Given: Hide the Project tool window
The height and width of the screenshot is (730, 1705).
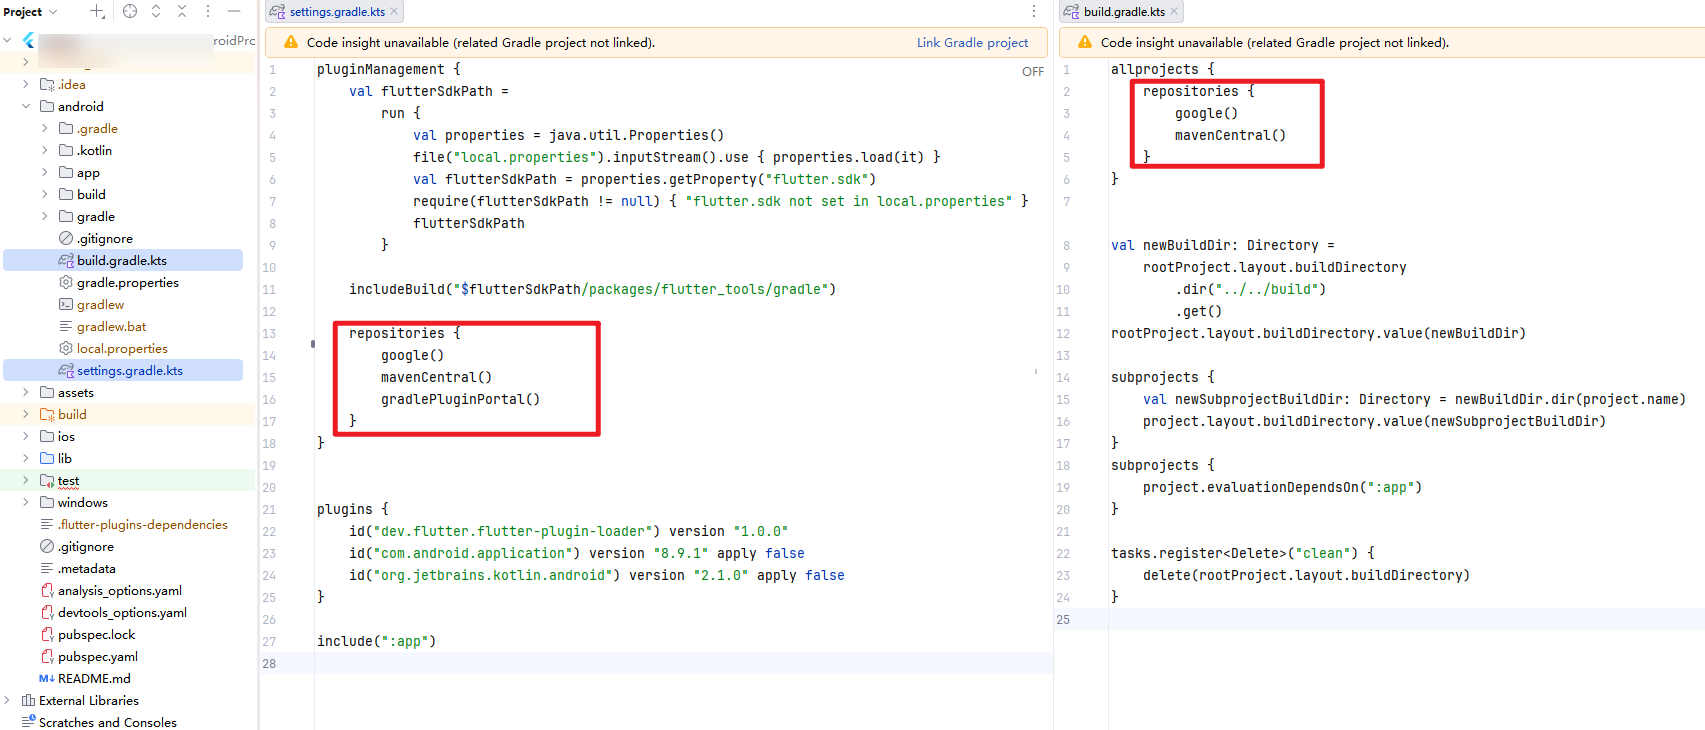Looking at the screenshot, I should pyautogui.click(x=234, y=11).
